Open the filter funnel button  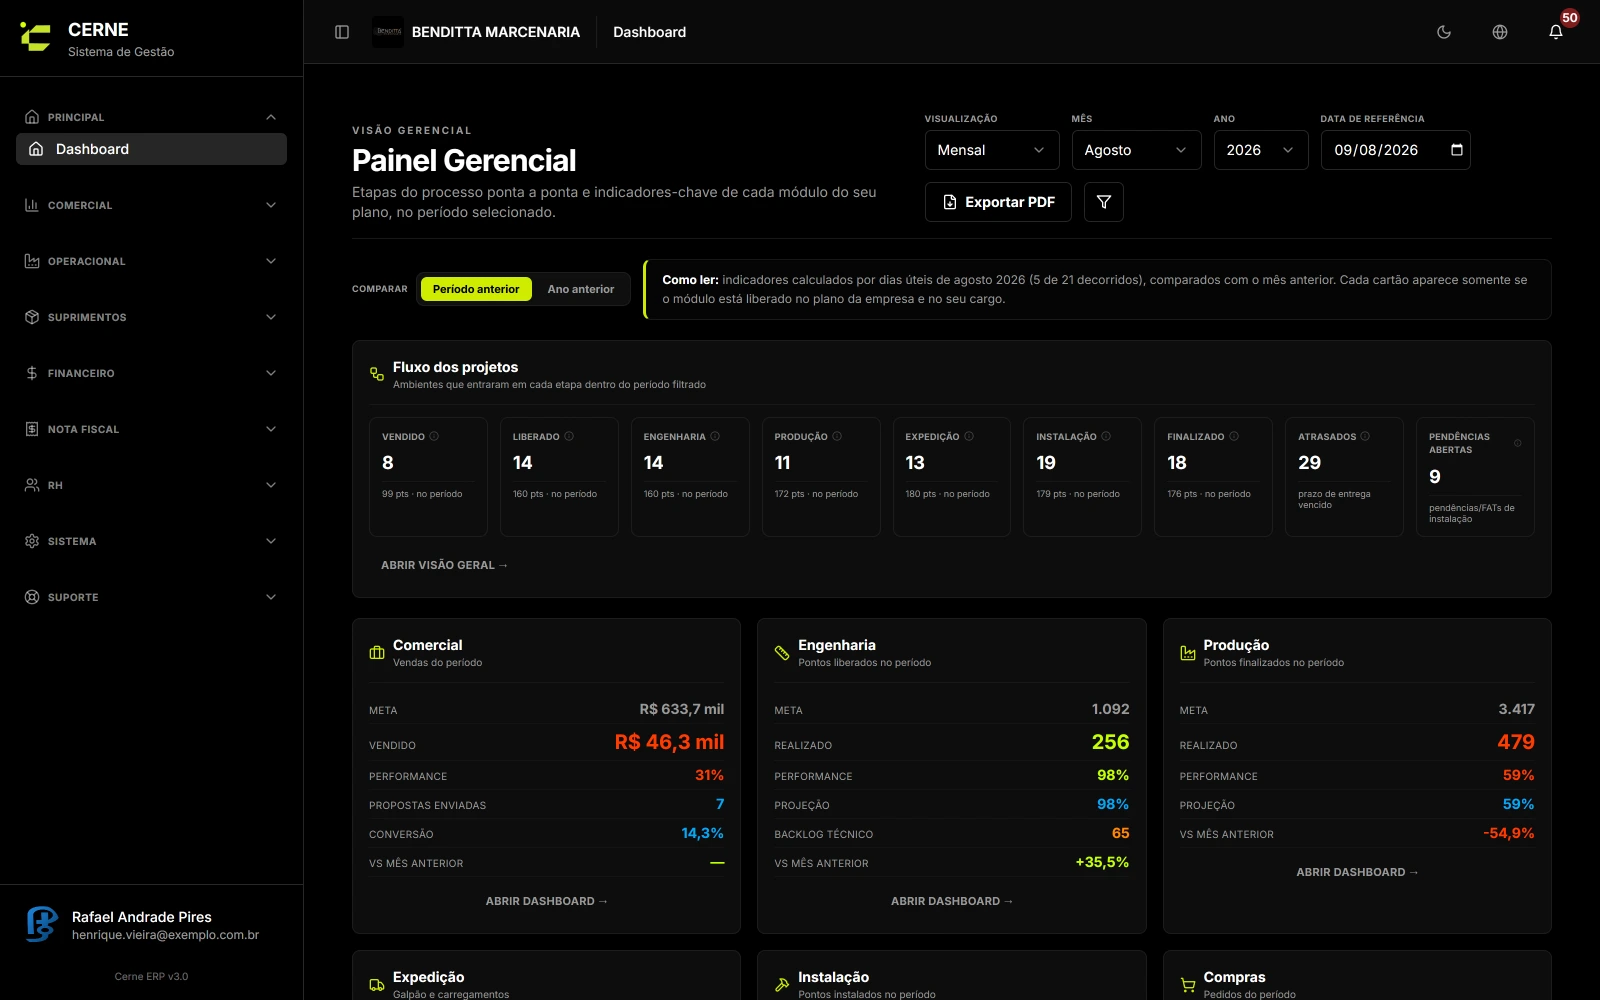coord(1104,202)
